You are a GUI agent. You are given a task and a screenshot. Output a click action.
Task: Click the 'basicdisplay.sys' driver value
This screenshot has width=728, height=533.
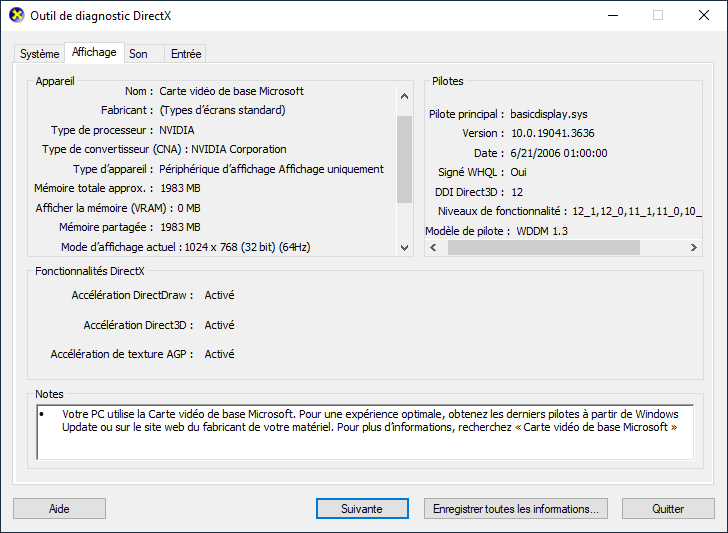(x=549, y=114)
